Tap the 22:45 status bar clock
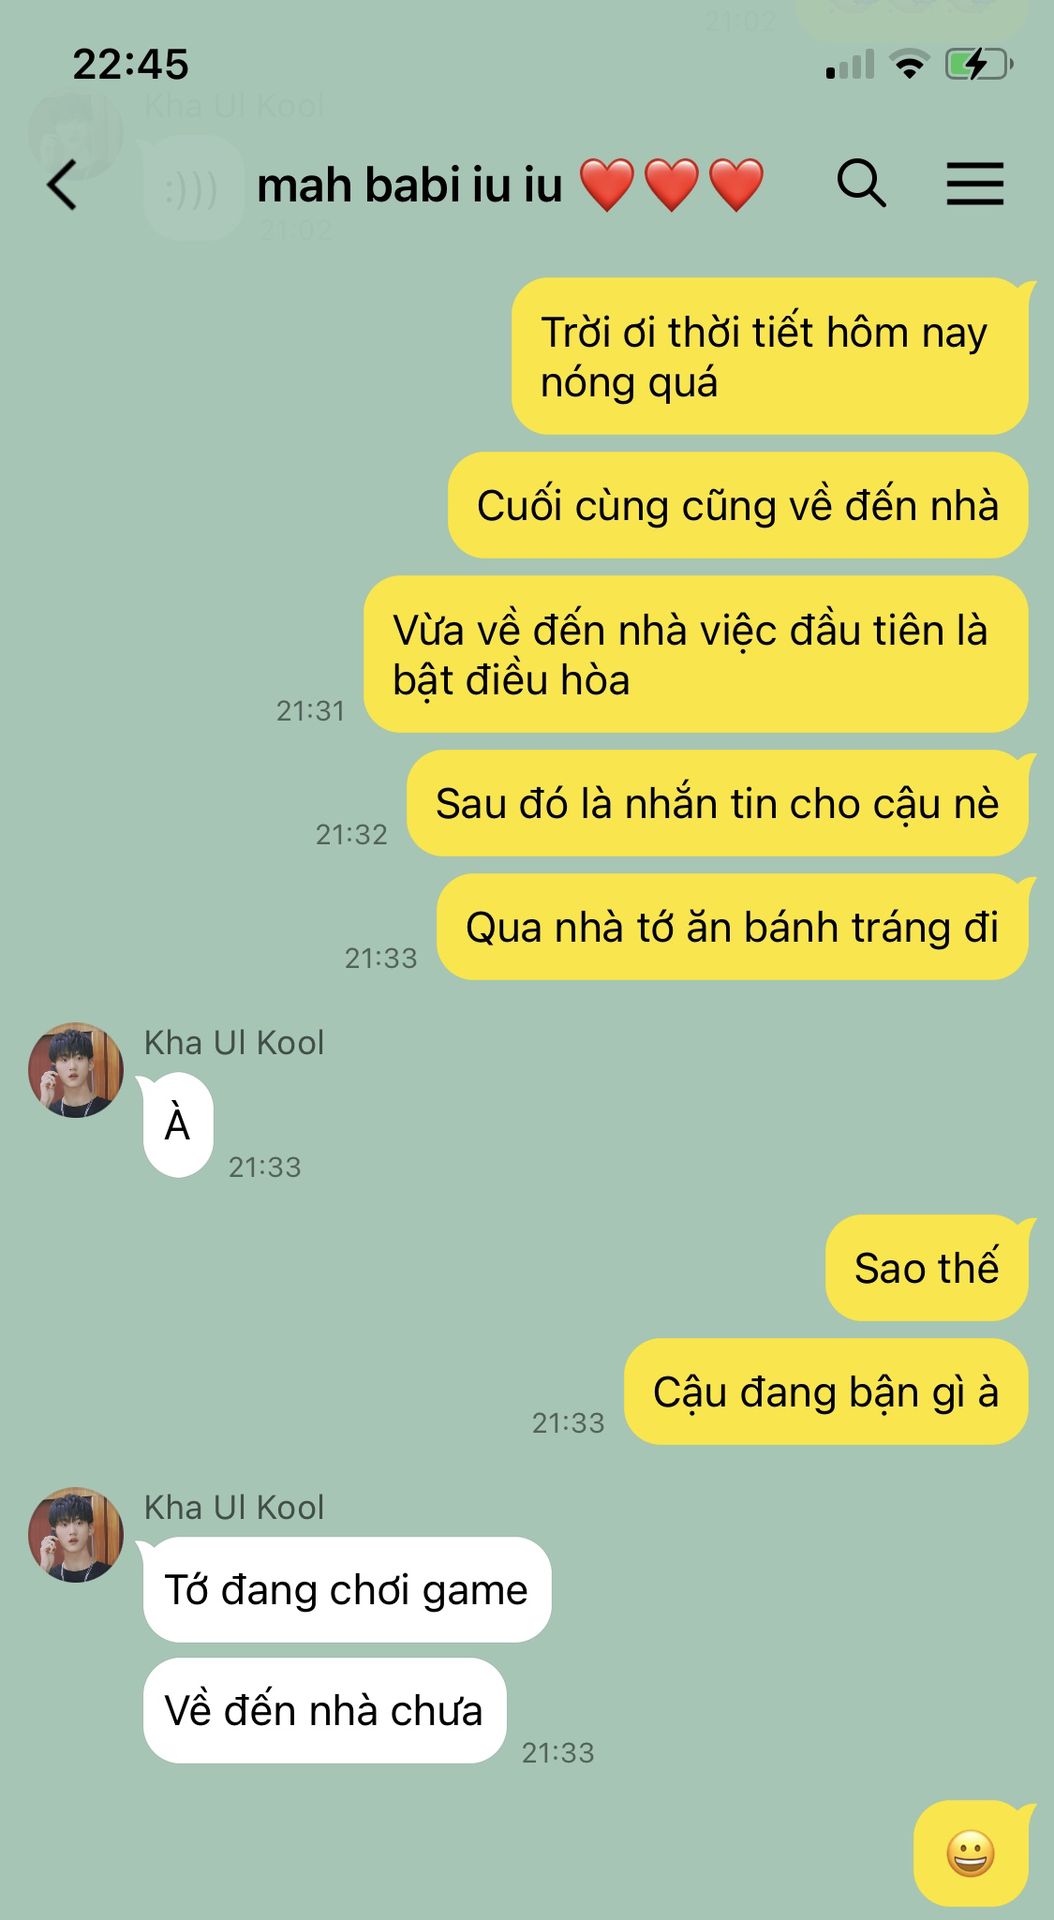This screenshot has height=1920, width=1054. pos(130,65)
